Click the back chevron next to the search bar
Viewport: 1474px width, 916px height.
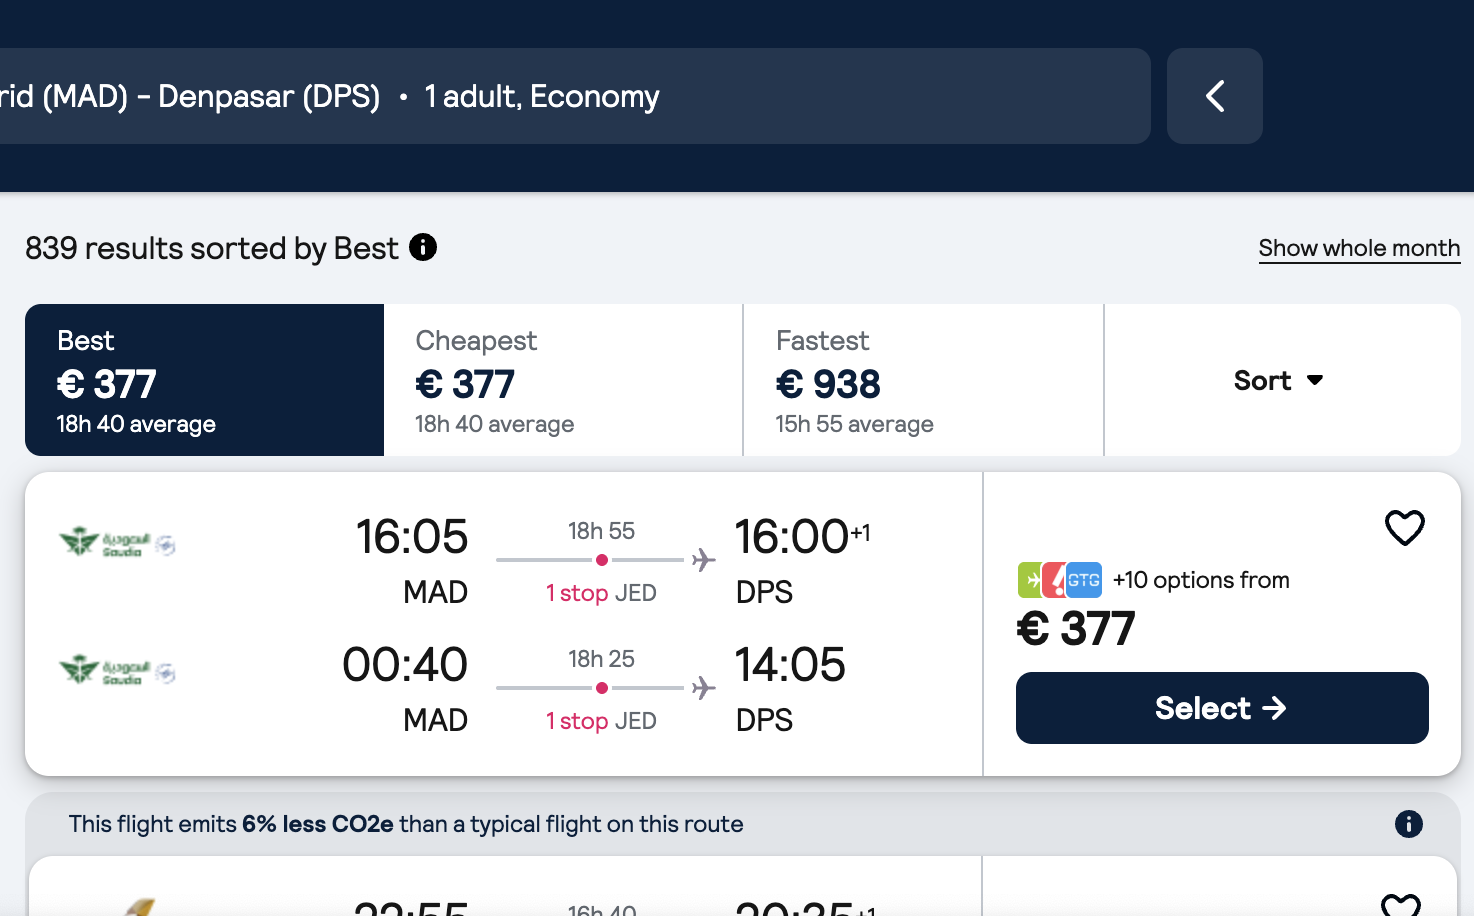pyautogui.click(x=1214, y=96)
